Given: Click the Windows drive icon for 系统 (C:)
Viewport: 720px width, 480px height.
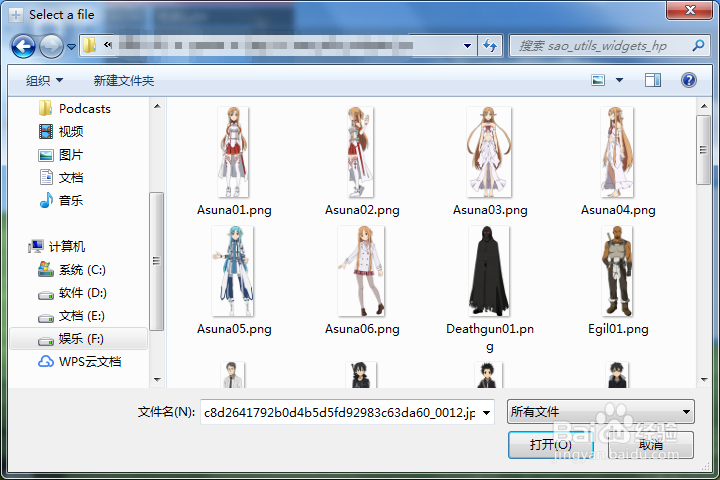Looking at the screenshot, I should pyautogui.click(x=45, y=269).
